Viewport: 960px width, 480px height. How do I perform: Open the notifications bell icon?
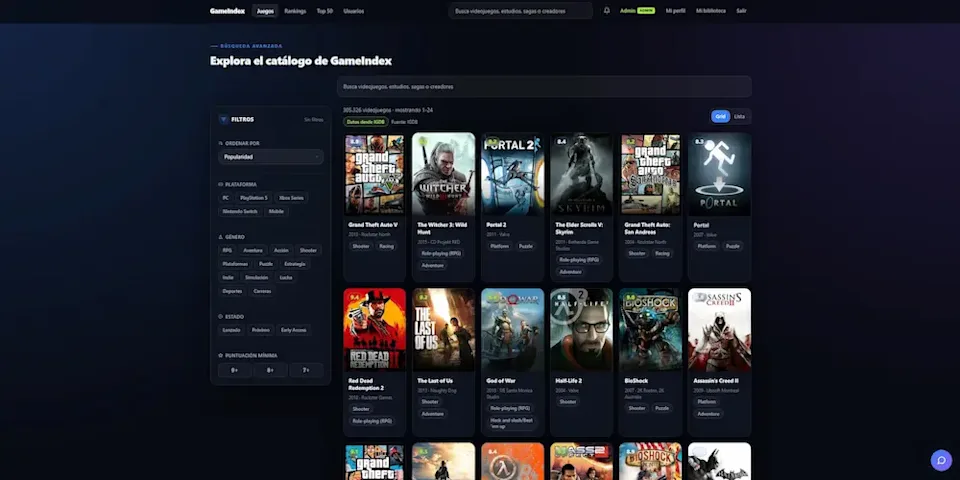pos(607,10)
